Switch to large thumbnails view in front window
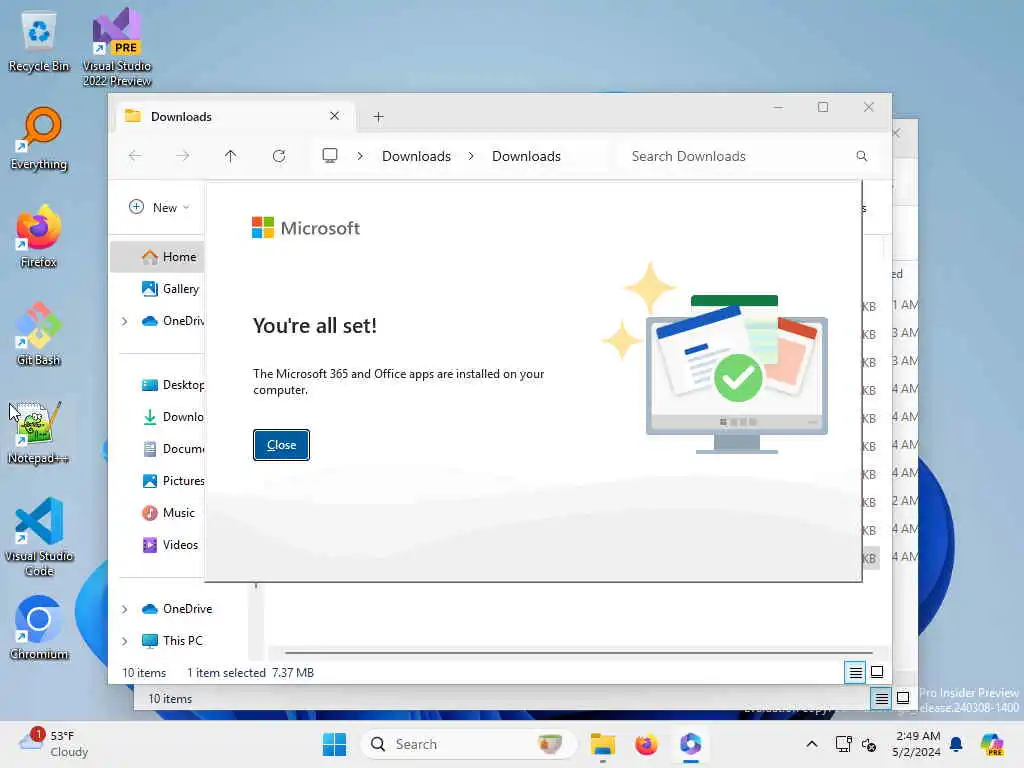 877,672
